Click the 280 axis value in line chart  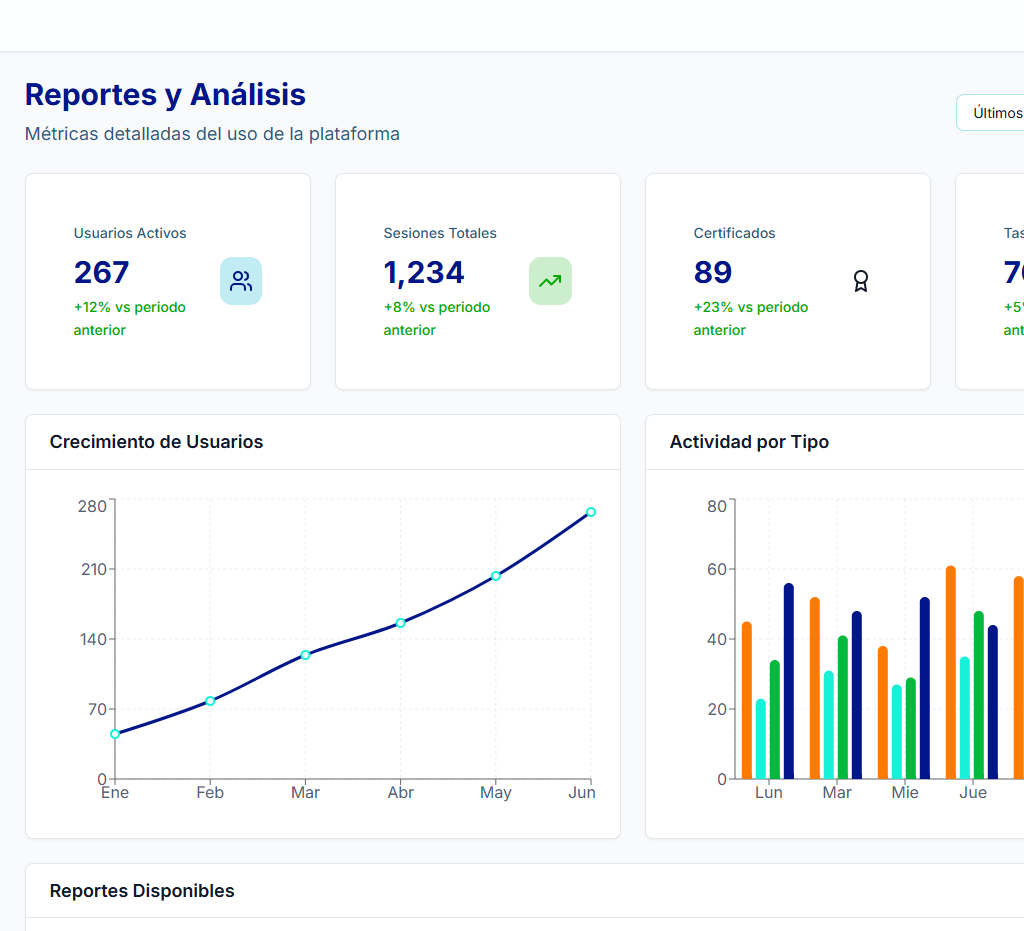(92, 507)
